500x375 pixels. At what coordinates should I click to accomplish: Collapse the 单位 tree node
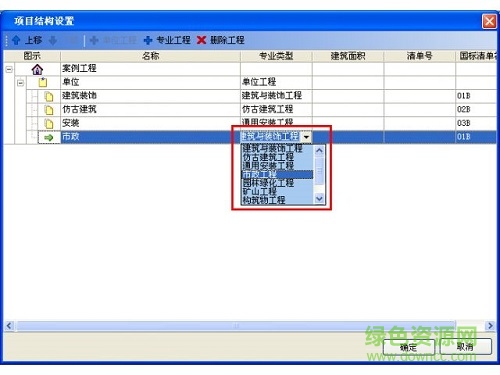click(21, 83)
